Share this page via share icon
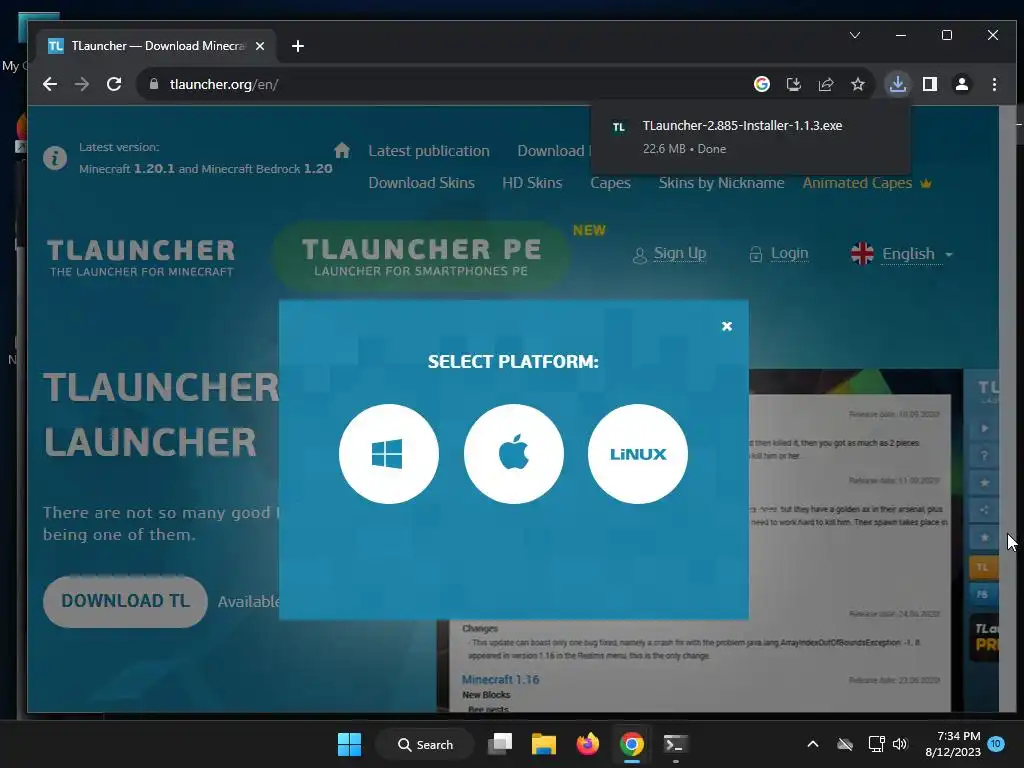 click(x=826, y=84)
